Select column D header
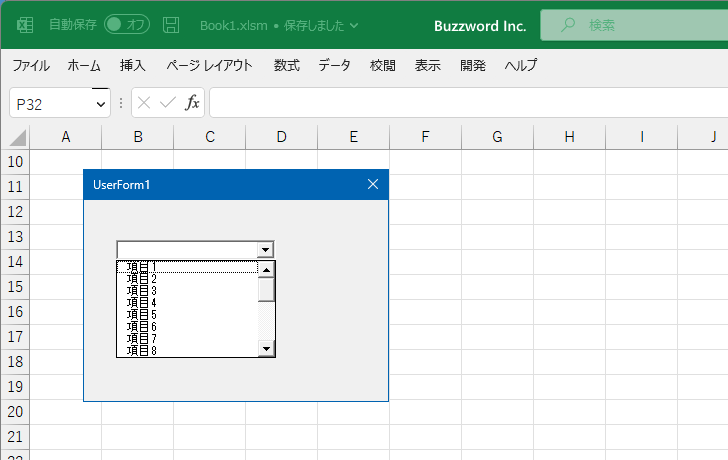 coord(282,137)
